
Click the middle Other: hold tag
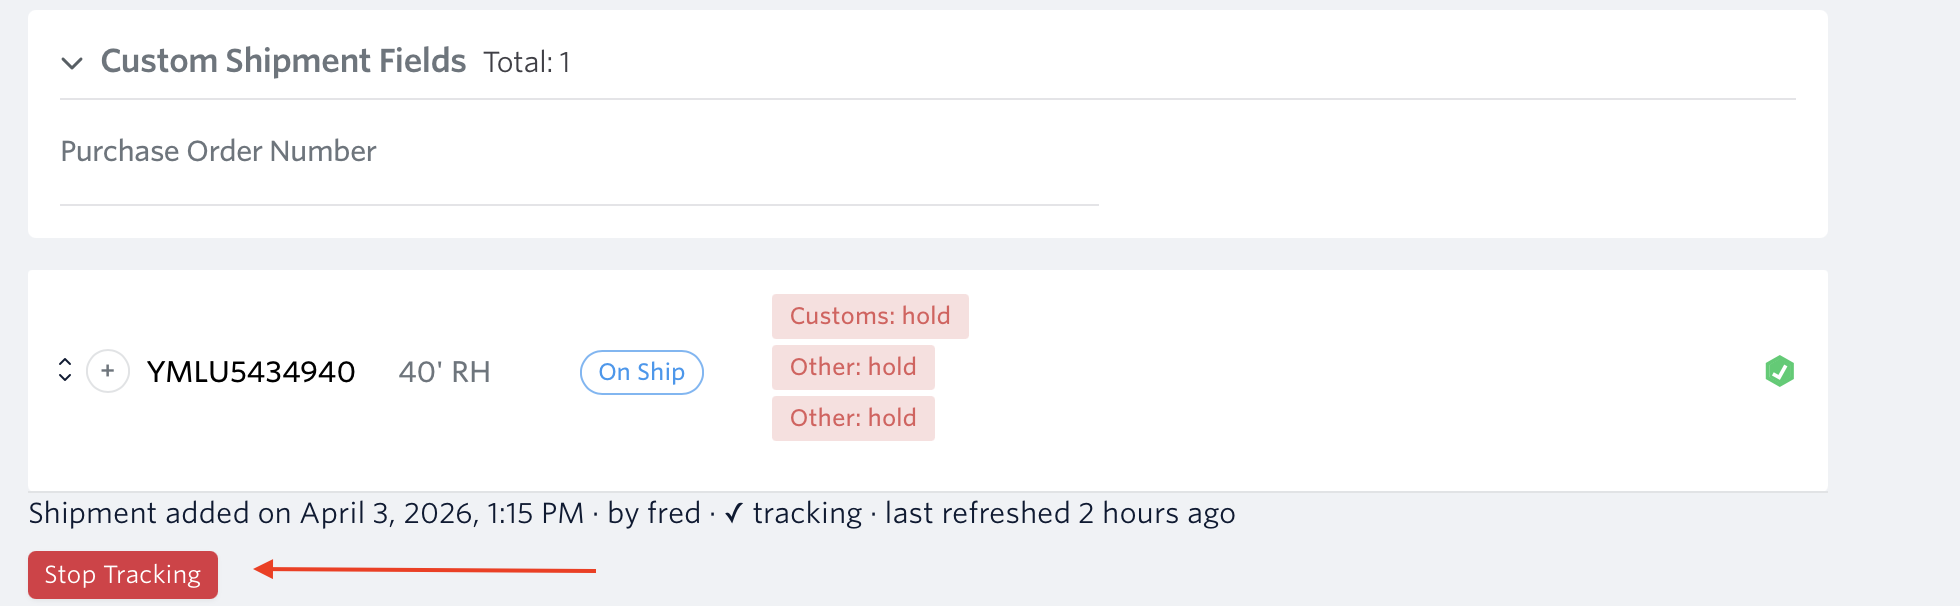click(x=852, y=367)
